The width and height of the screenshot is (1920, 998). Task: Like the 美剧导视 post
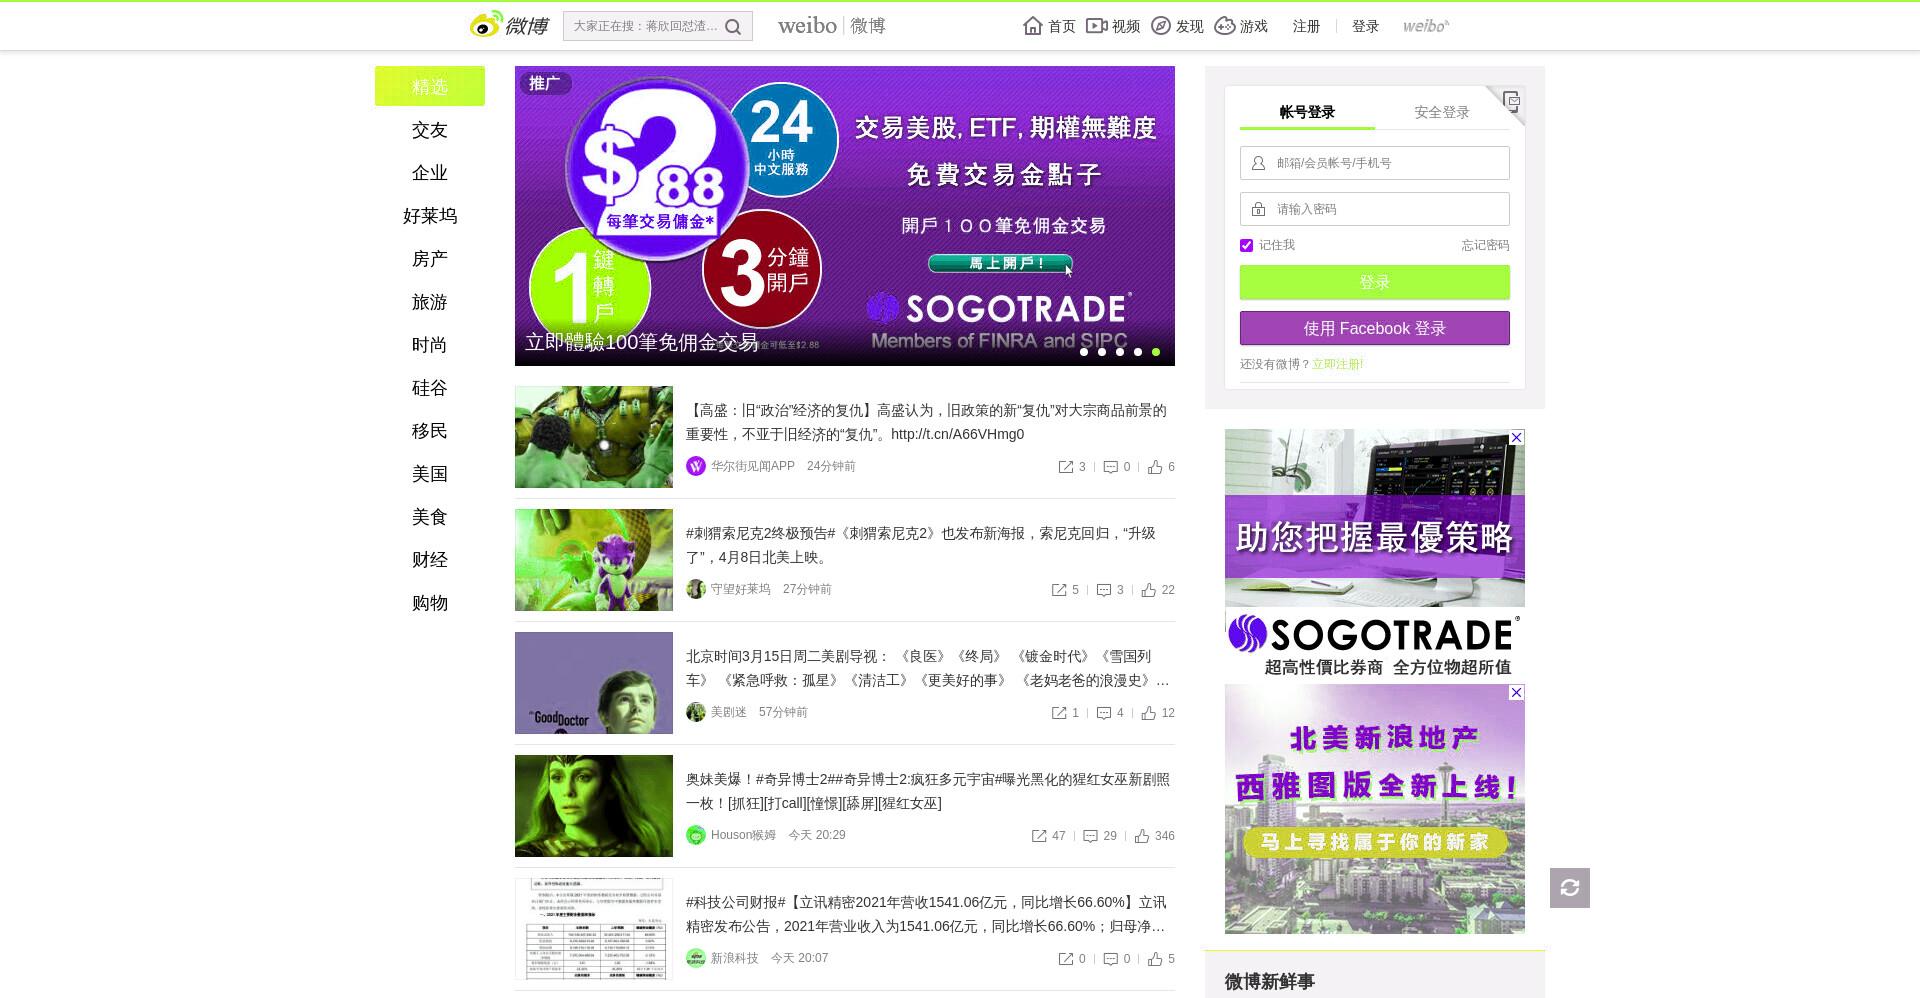coord(1149,713)
